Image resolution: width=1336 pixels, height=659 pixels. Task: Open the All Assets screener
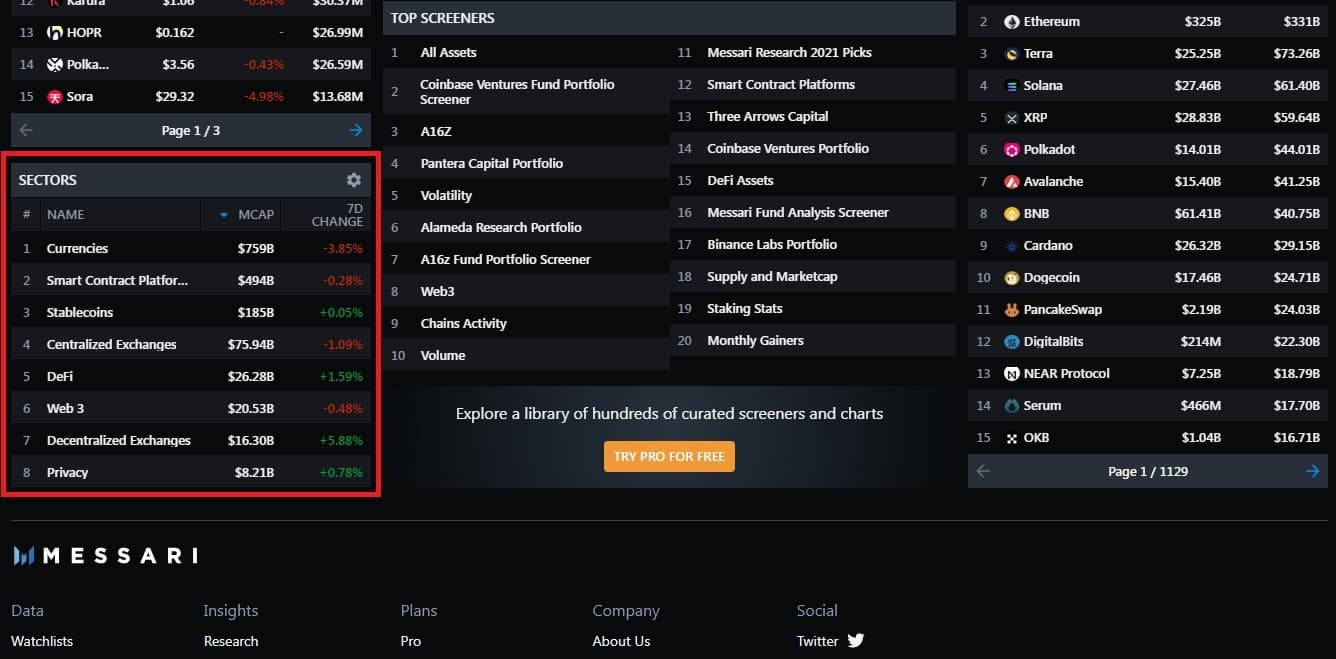tap(448, 53)
